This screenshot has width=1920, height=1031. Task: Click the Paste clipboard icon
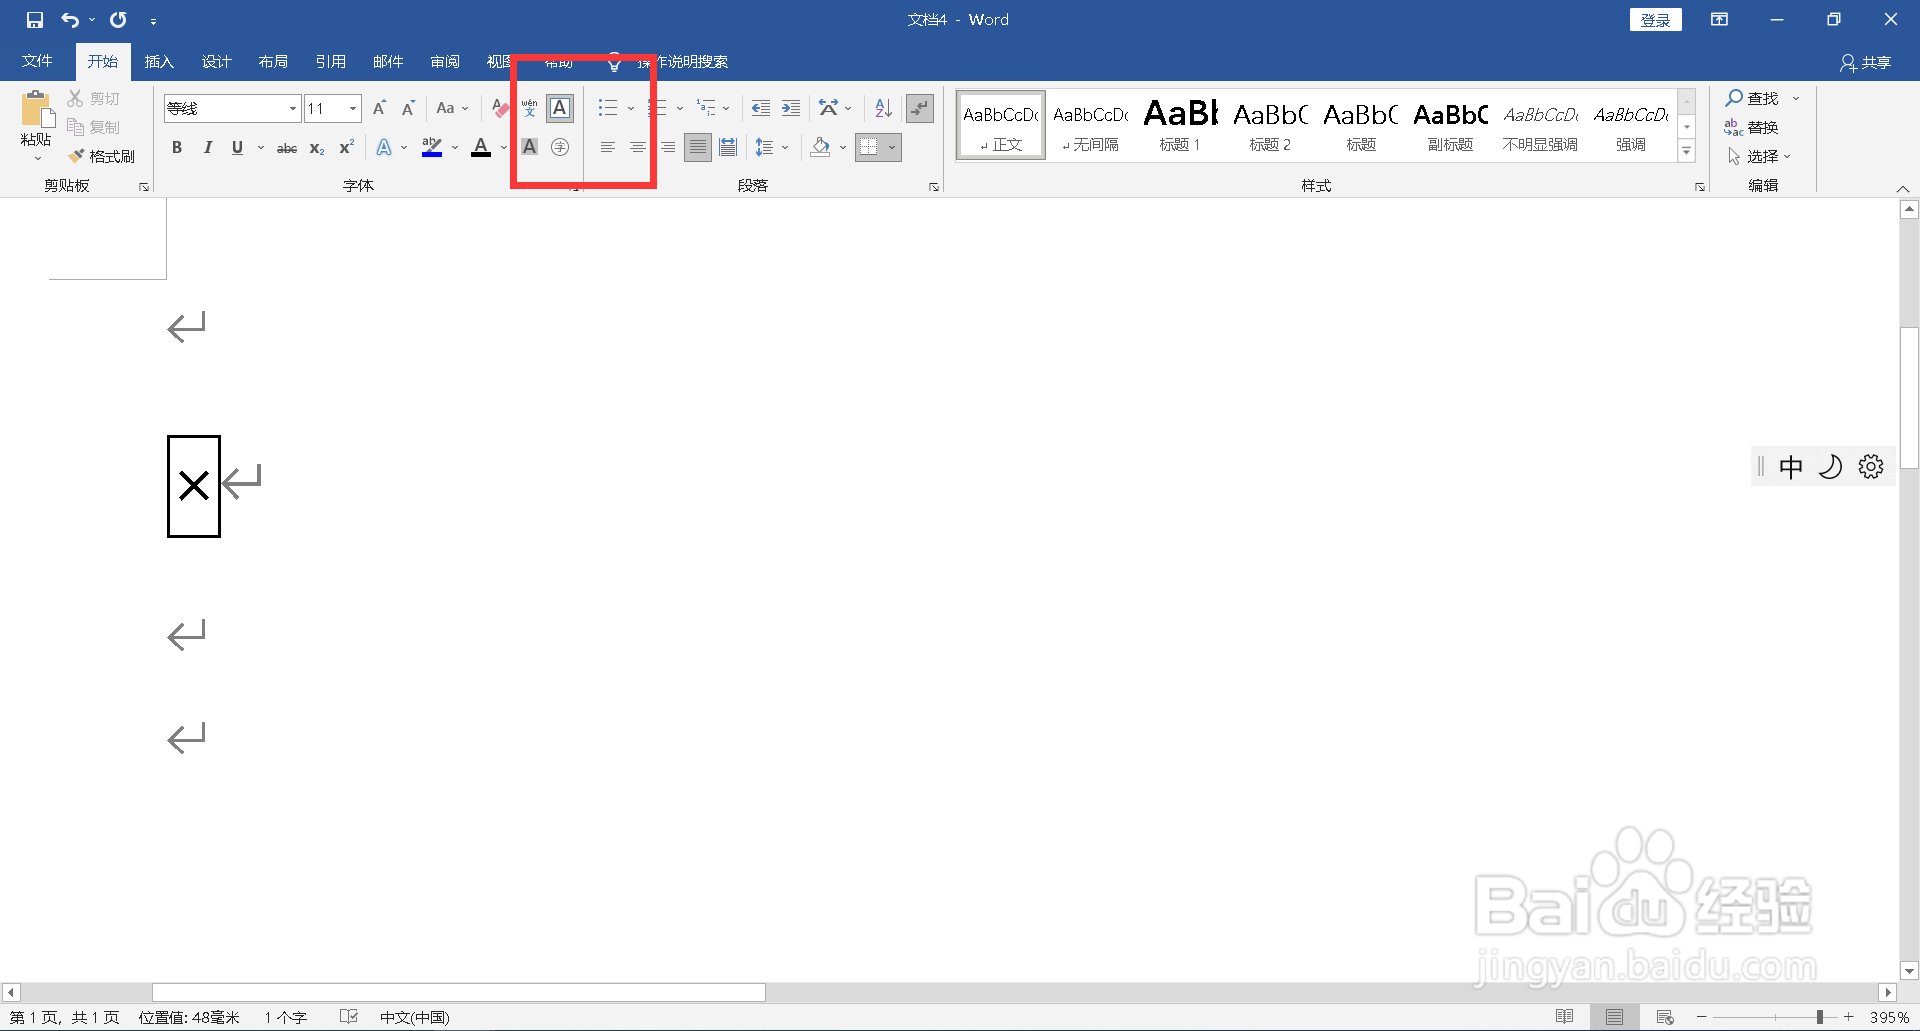(37, 110)
